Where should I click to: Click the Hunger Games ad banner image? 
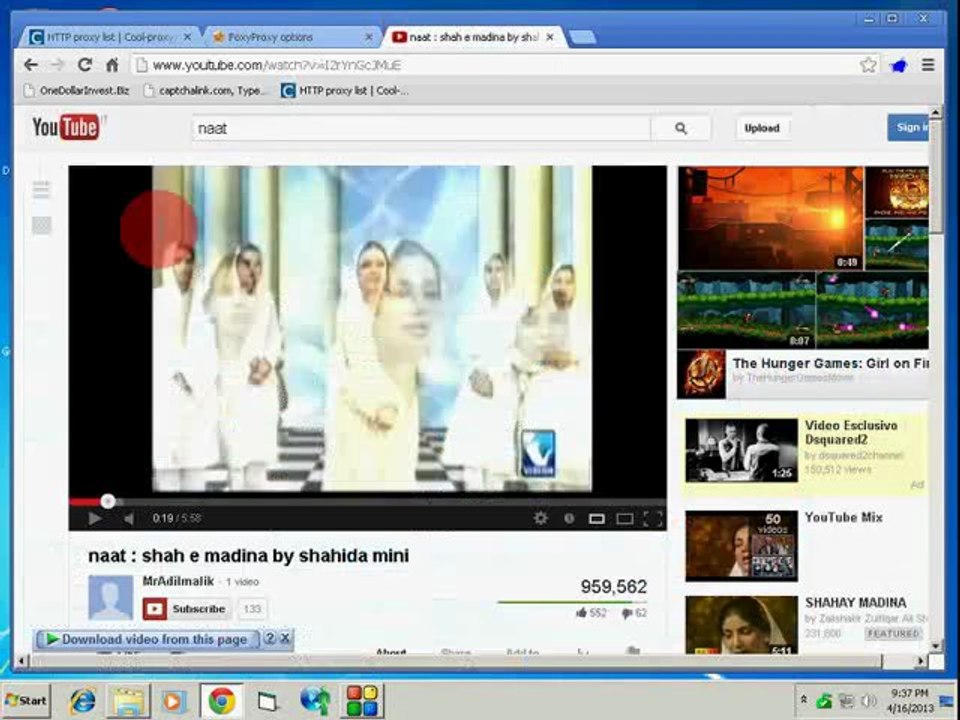click(803, 258)
